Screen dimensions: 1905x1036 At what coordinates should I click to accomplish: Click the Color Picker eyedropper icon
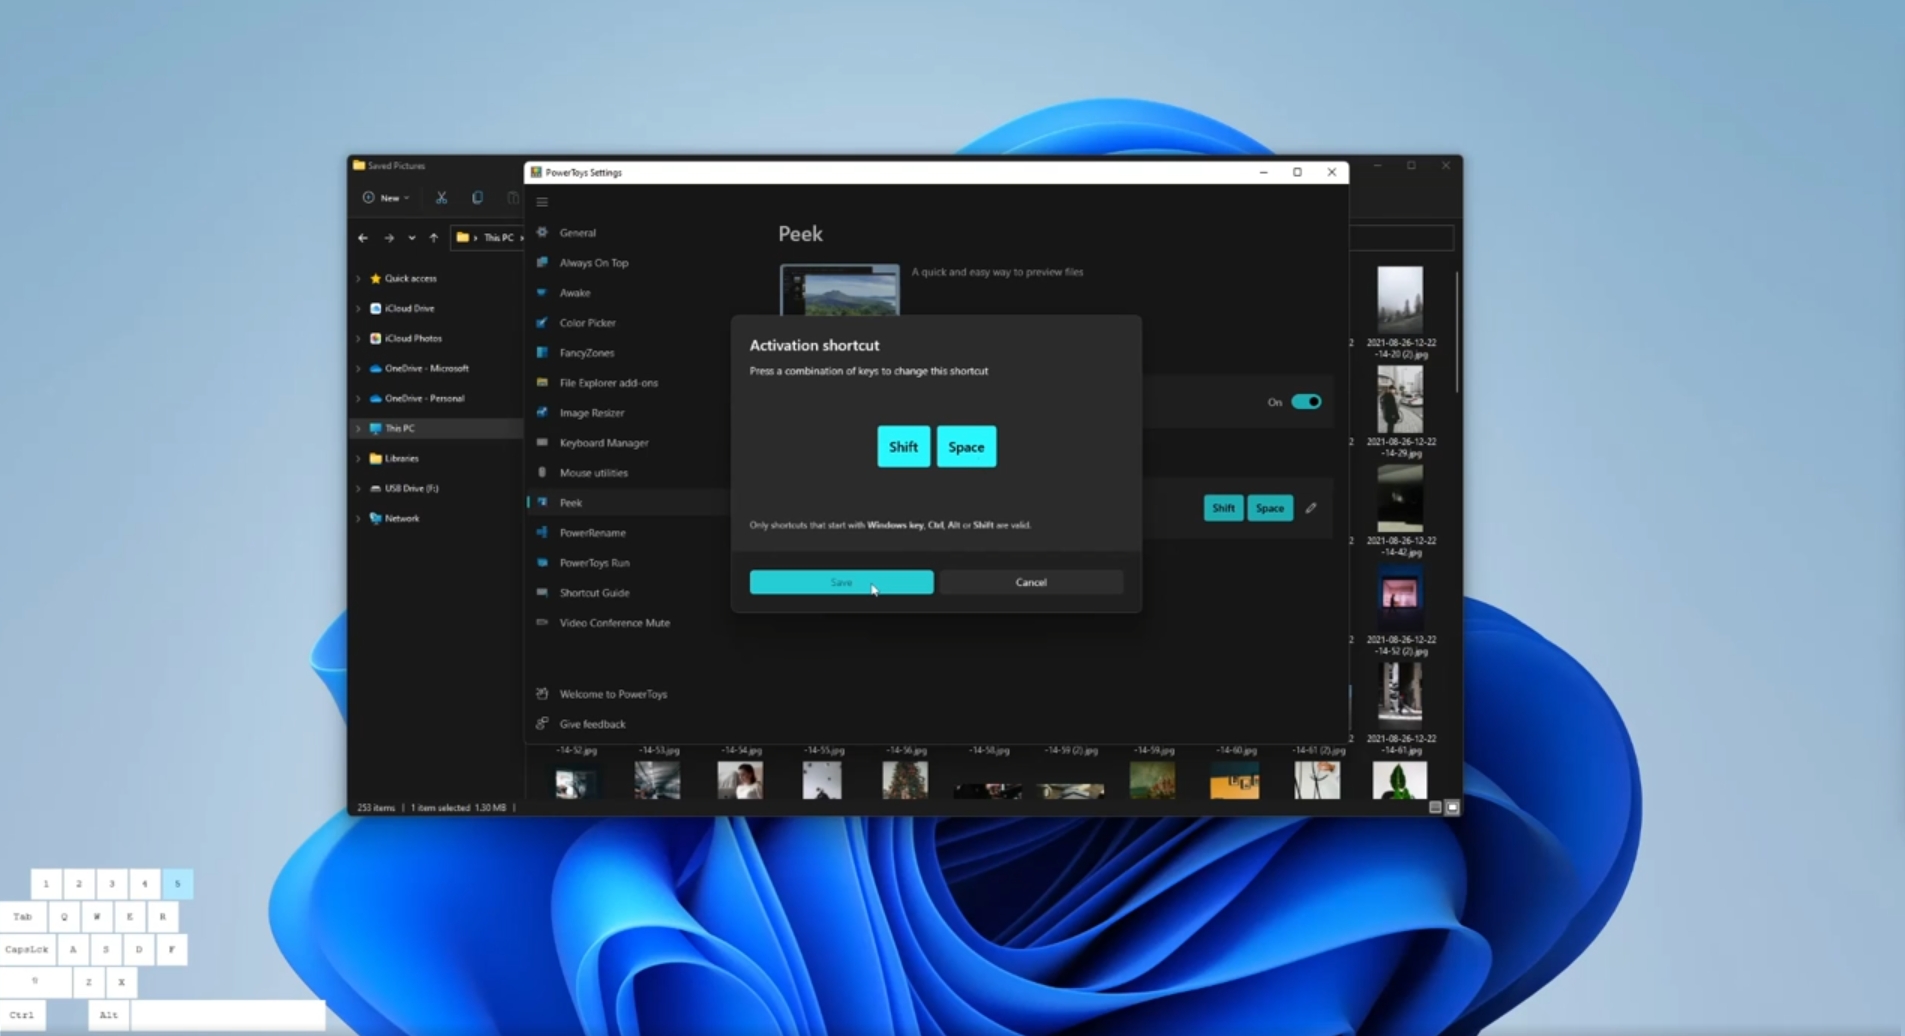(542, 322)
